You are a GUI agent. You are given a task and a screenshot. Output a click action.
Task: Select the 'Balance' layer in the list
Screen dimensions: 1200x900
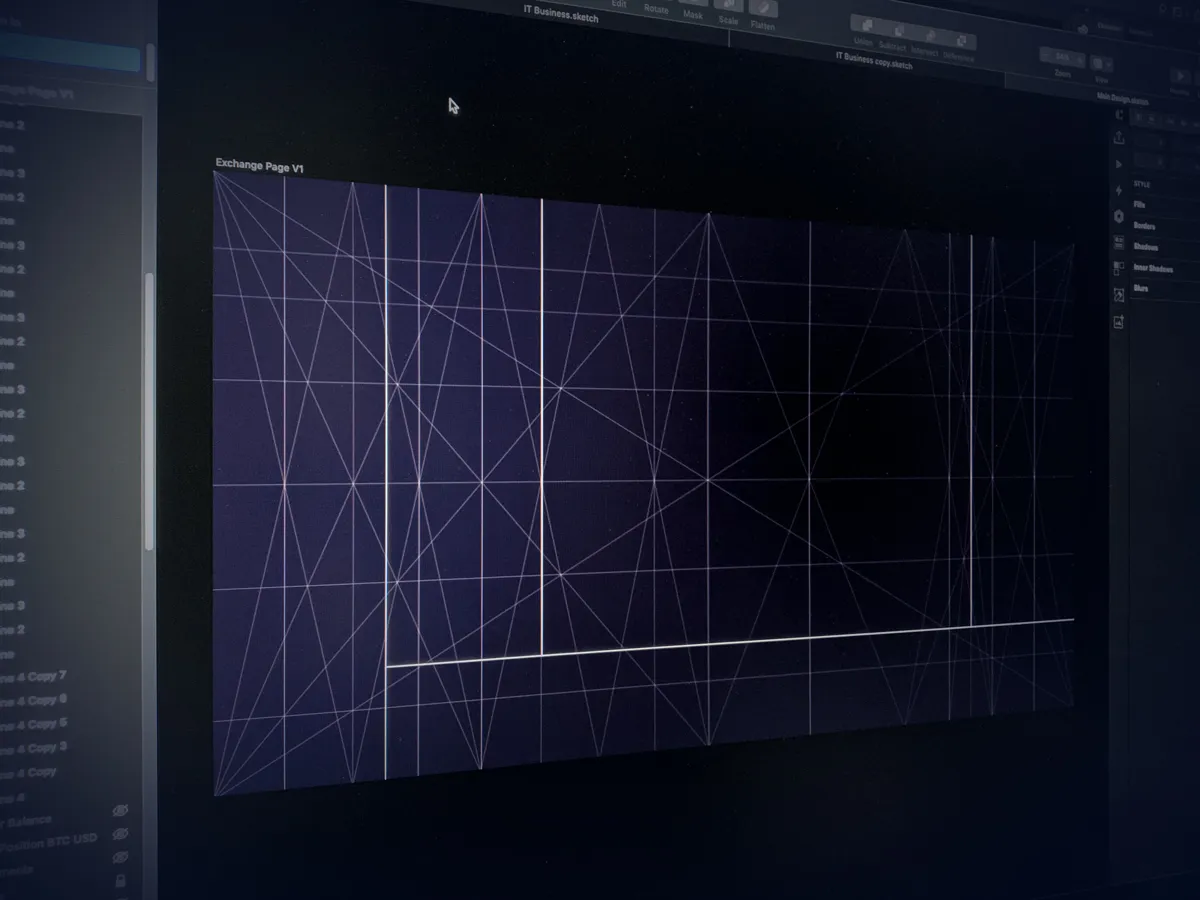coord(27,821)
